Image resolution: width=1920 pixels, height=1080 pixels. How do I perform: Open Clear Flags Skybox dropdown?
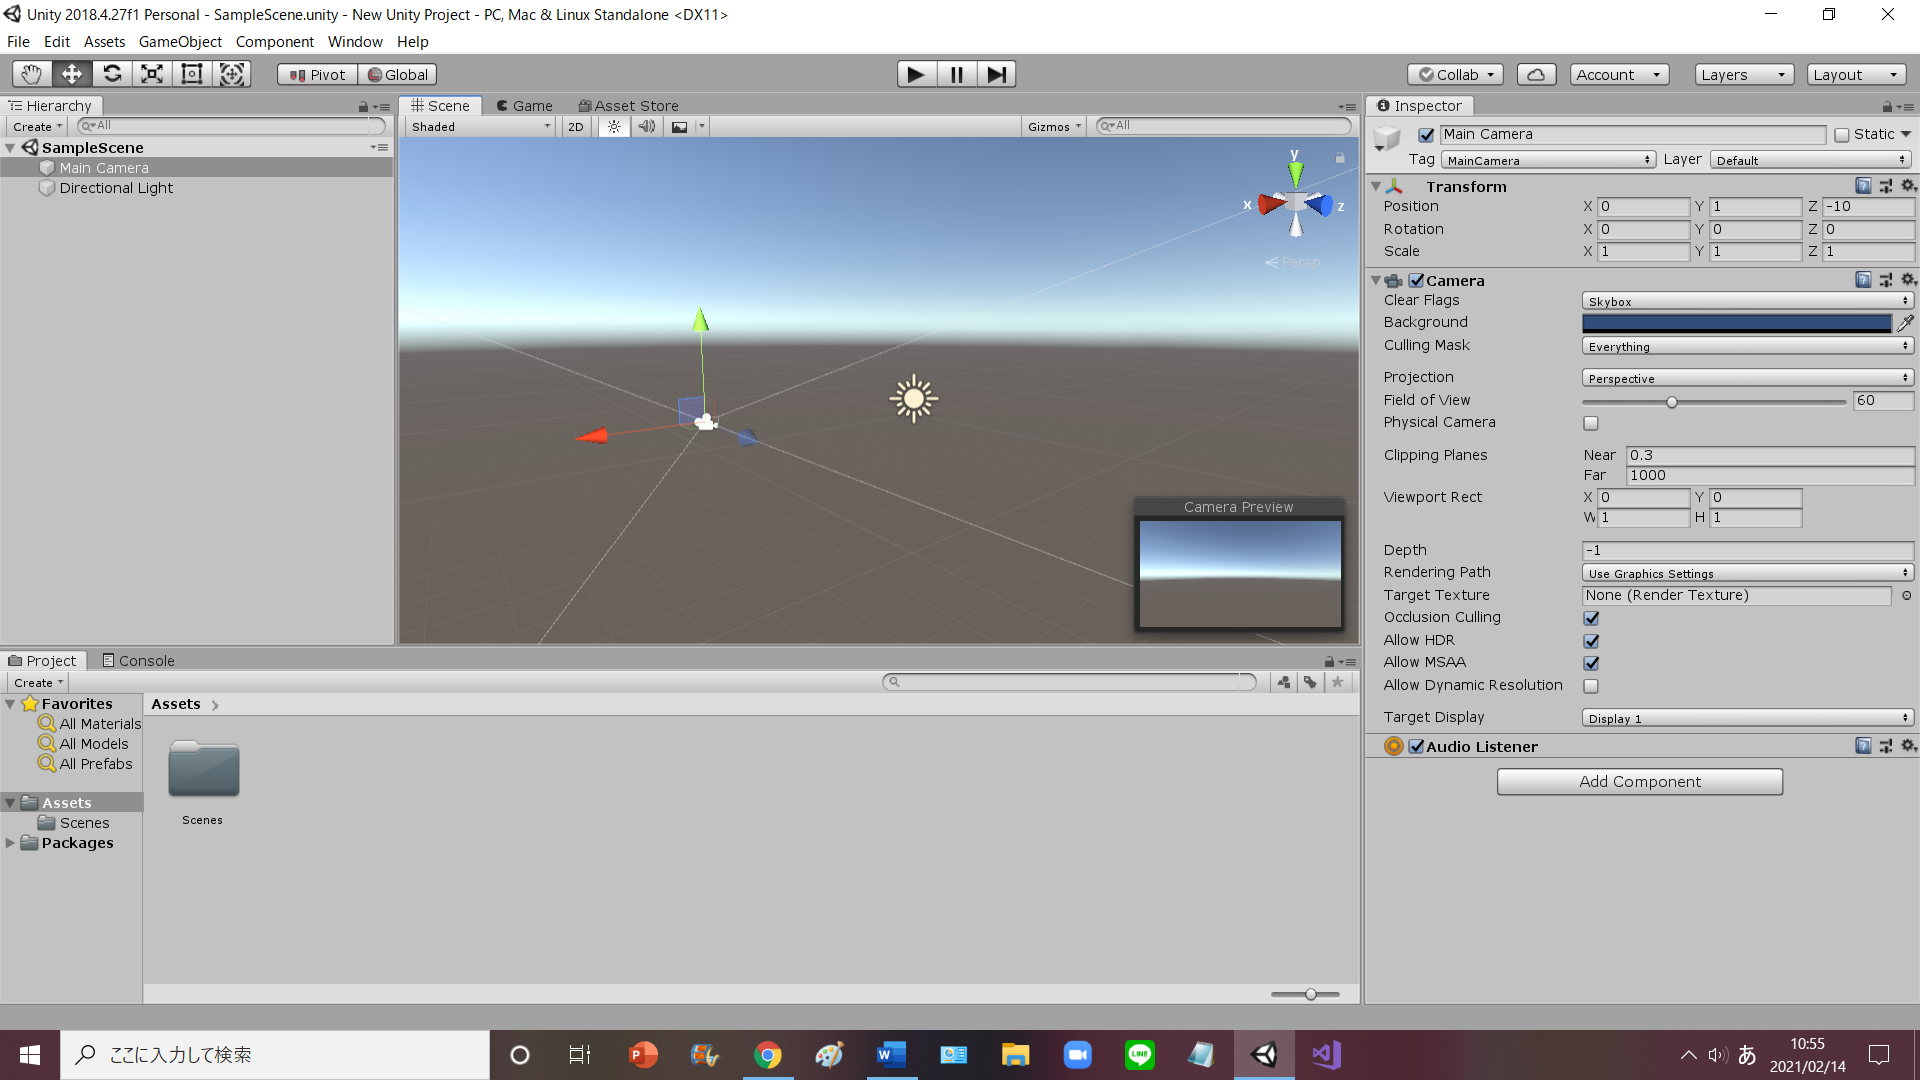[x=1747, y=301]
